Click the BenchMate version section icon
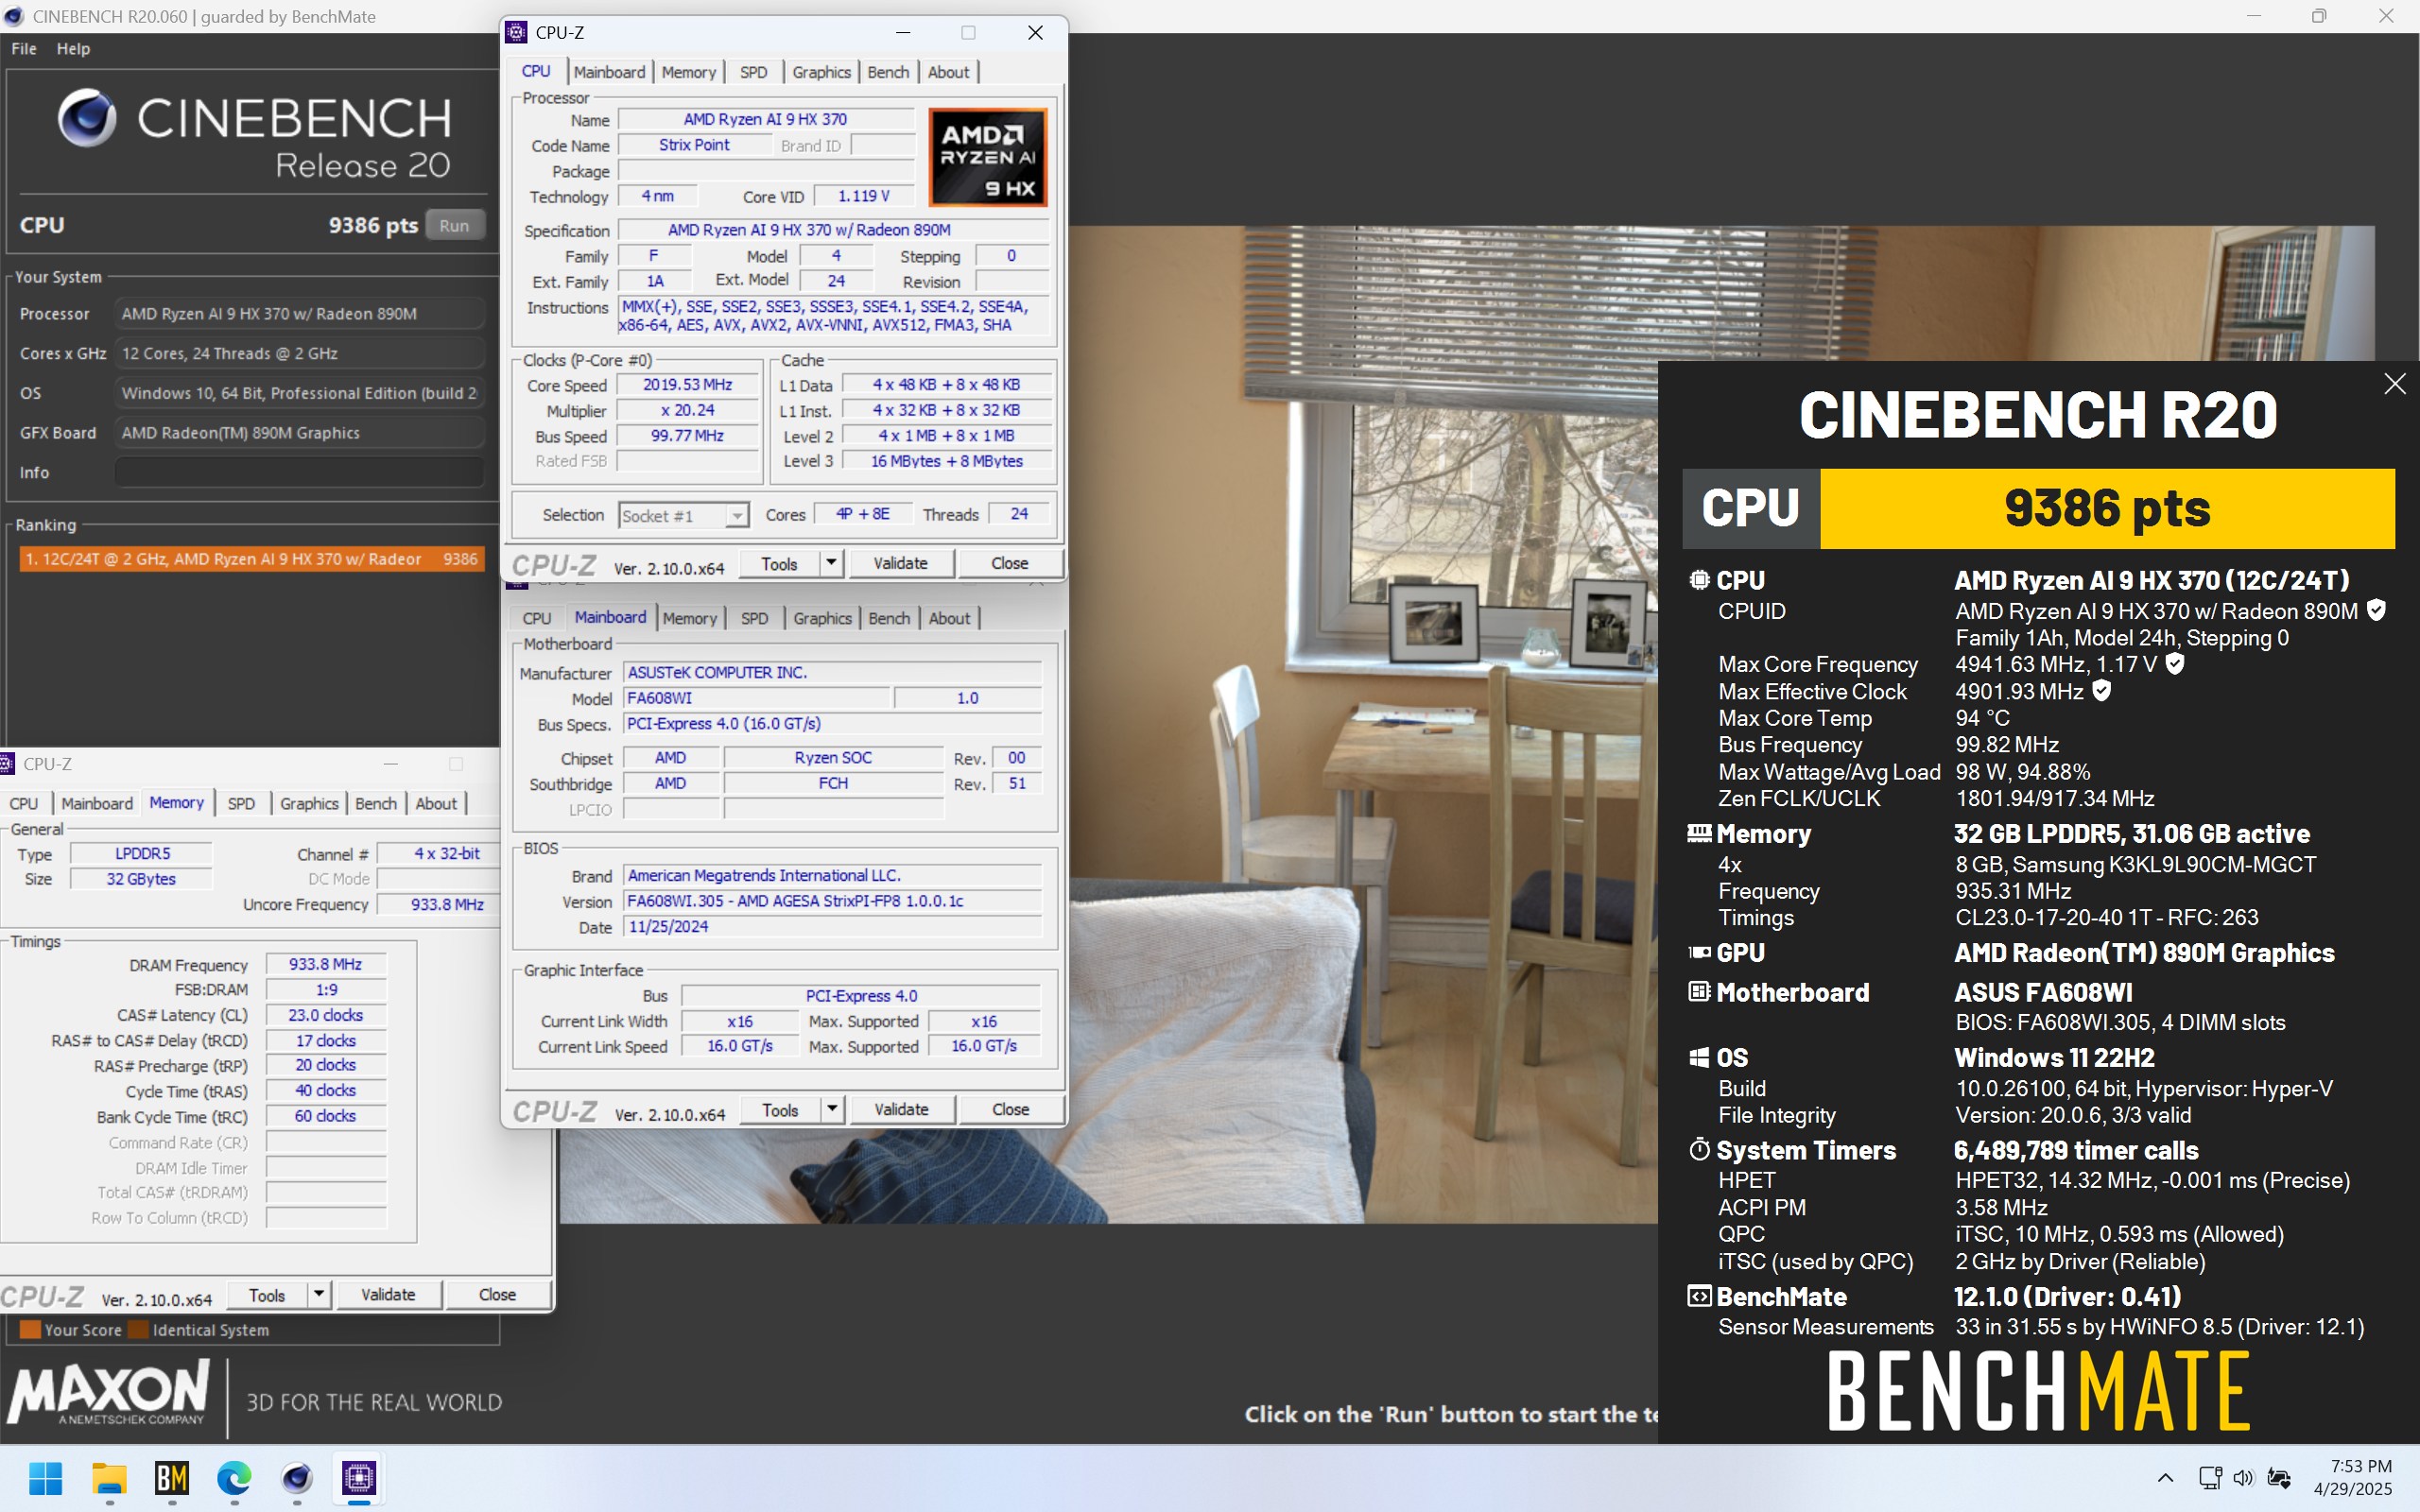The image size is (2420, 1512). (x=1698, y=1296)
